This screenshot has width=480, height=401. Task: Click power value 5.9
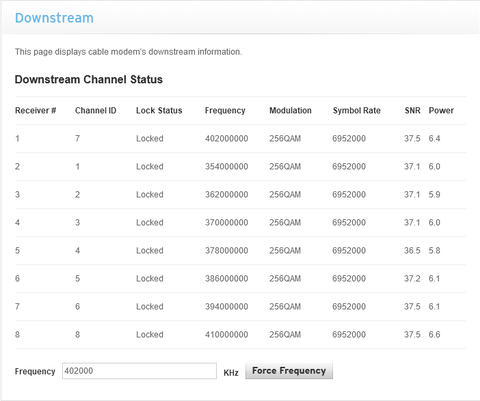pos(434,194)
